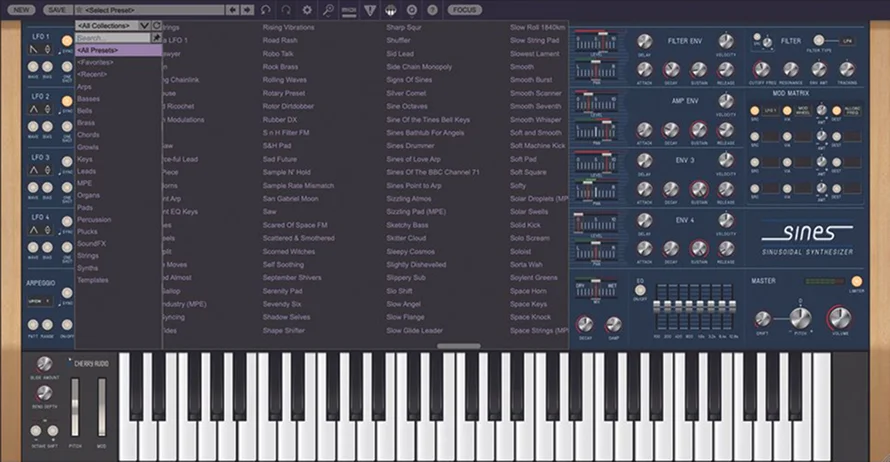Click the redo arrow icon
This screenshot has width=890, height=462.
[286, 10]
